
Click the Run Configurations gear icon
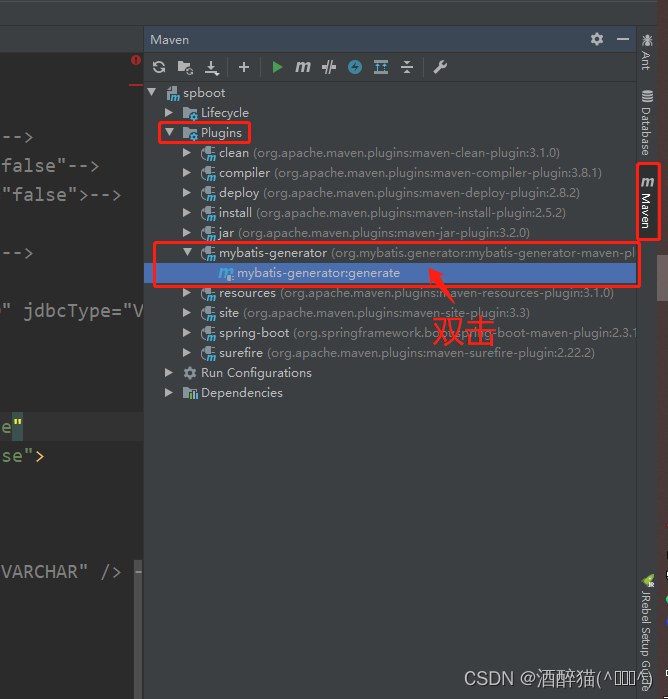pos(190,373)
